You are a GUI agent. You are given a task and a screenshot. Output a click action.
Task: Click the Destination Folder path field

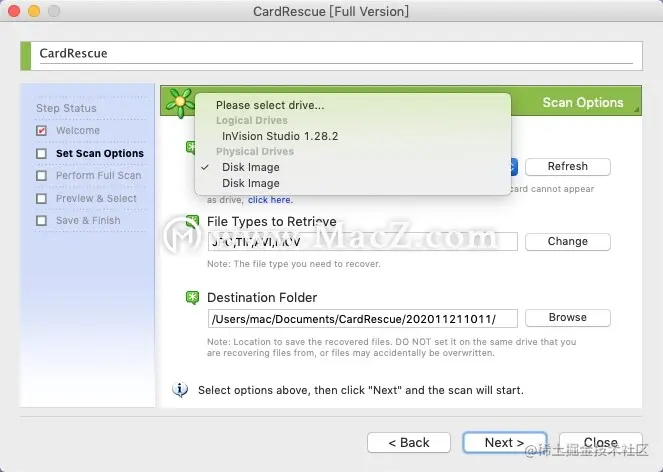pyautogui.click(x=362, y=318)
